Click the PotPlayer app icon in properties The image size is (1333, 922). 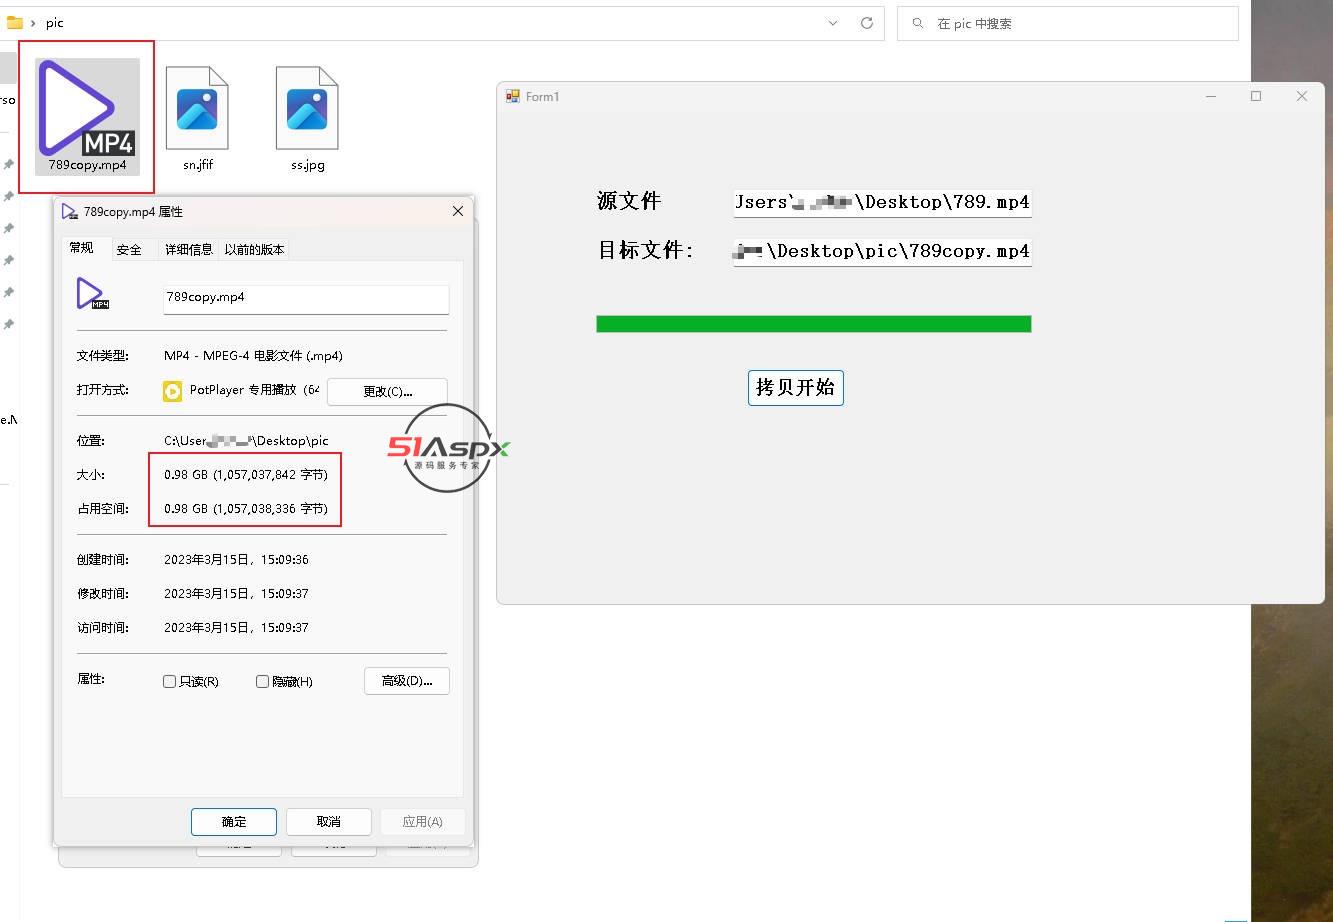[x=173, y=391]
